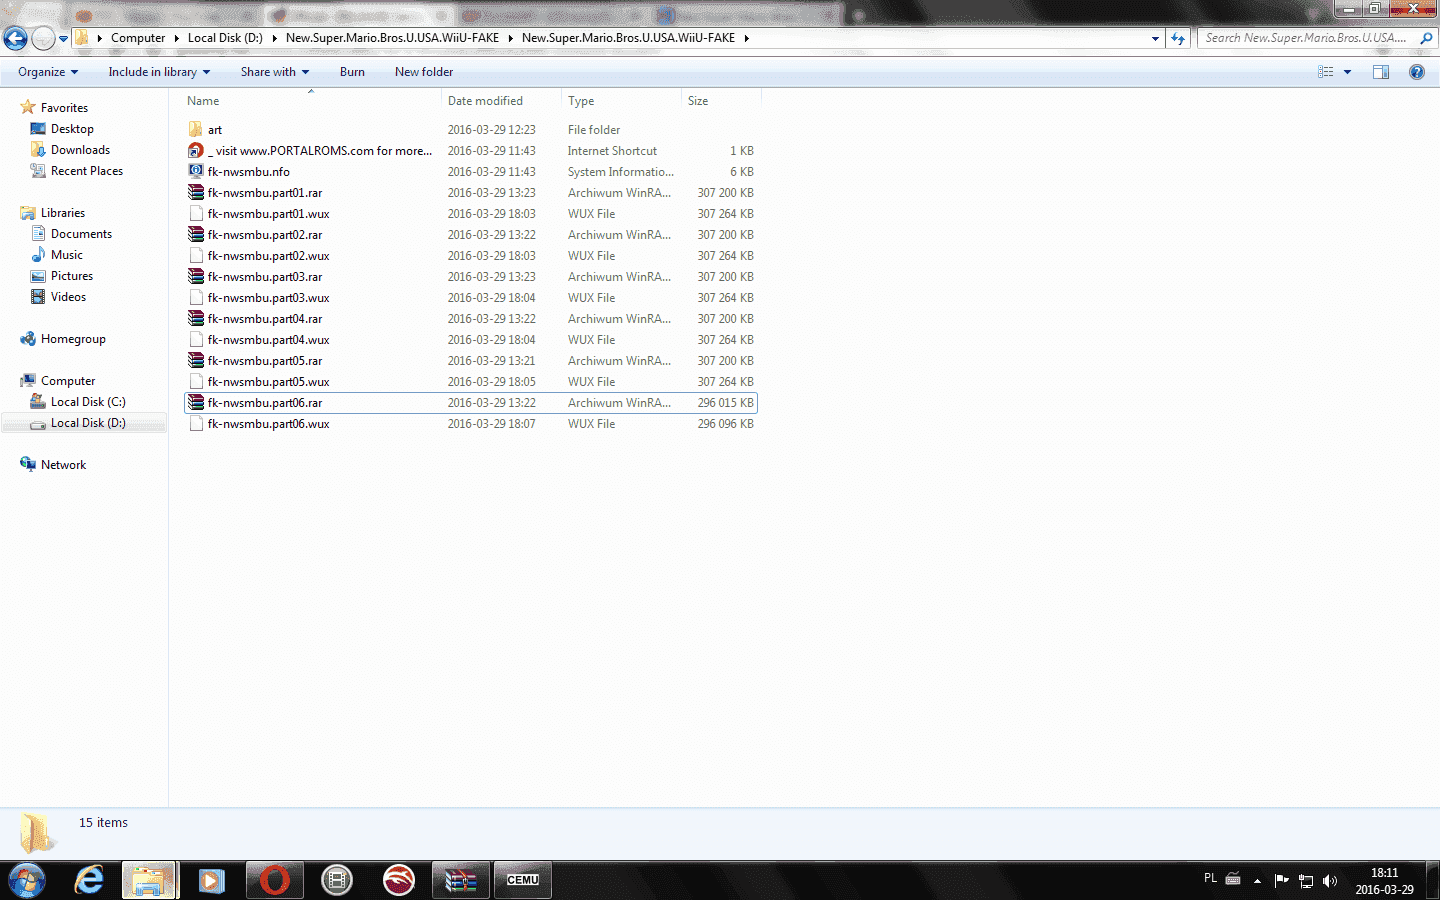Expand the arrow after Local Disk (D:) breadcrumb

(275, 38)
